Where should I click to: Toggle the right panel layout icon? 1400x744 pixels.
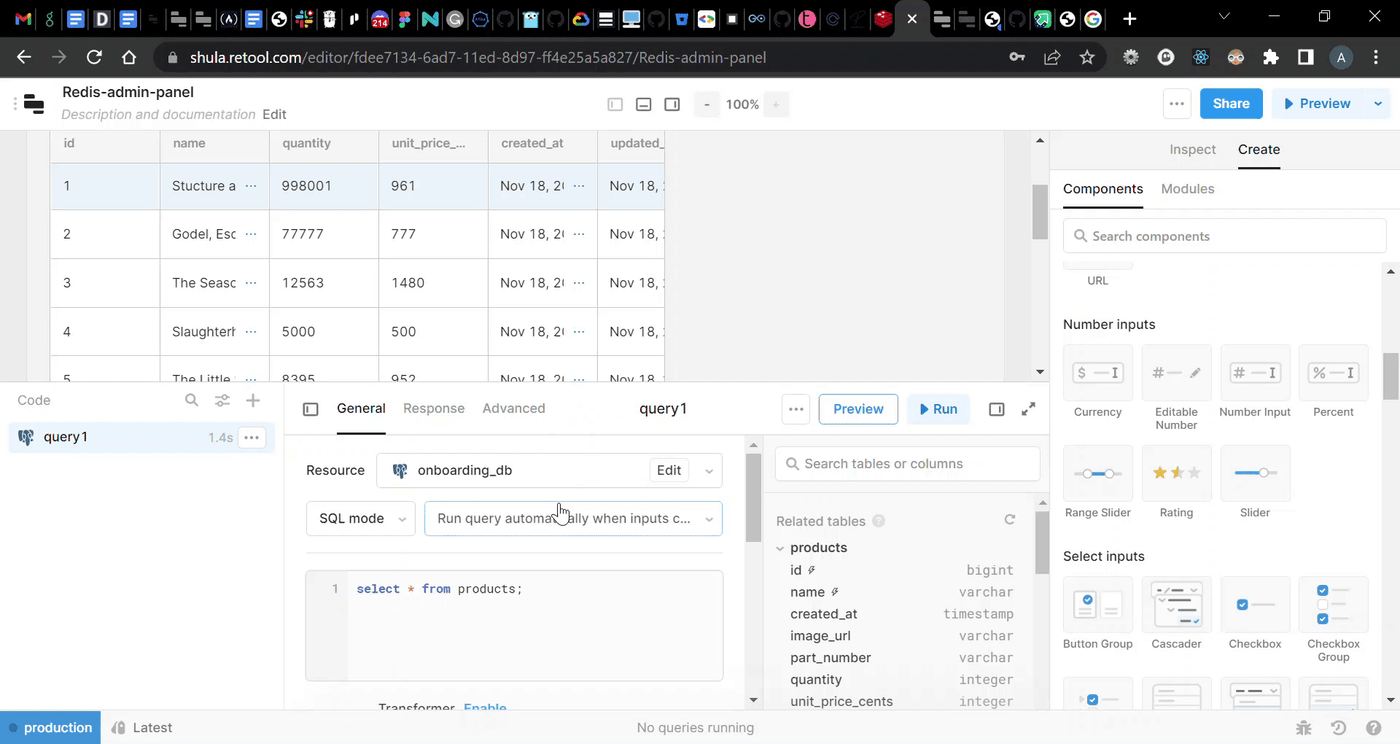(672, 104)
